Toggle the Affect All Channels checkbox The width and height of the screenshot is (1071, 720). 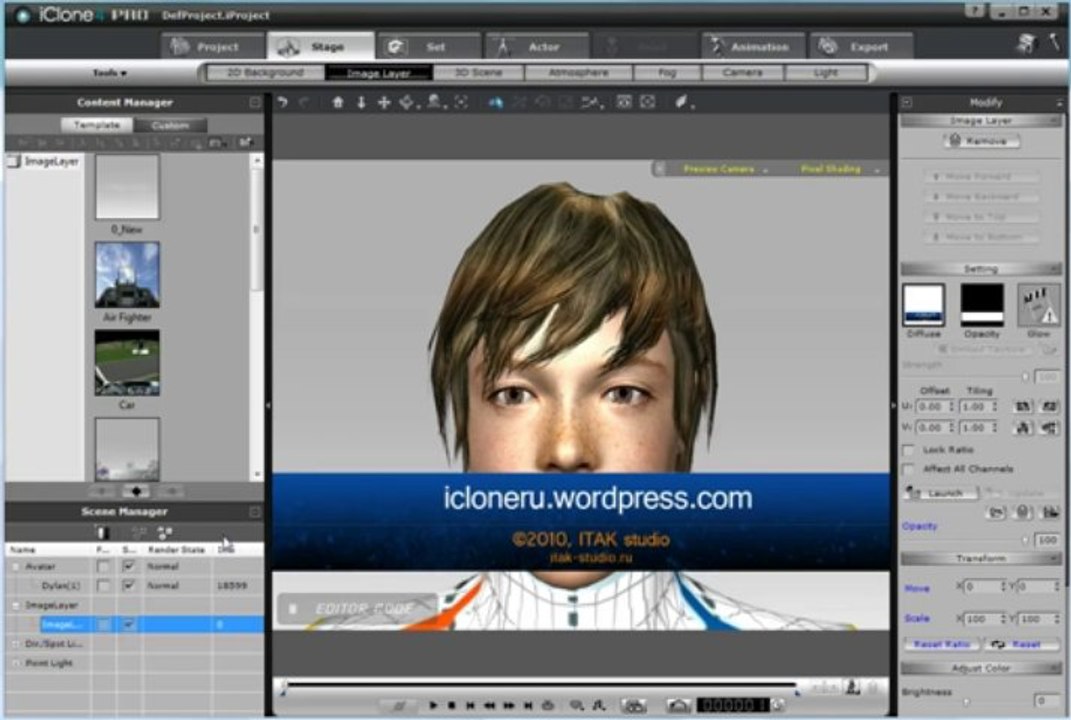[x=908, y=469]
